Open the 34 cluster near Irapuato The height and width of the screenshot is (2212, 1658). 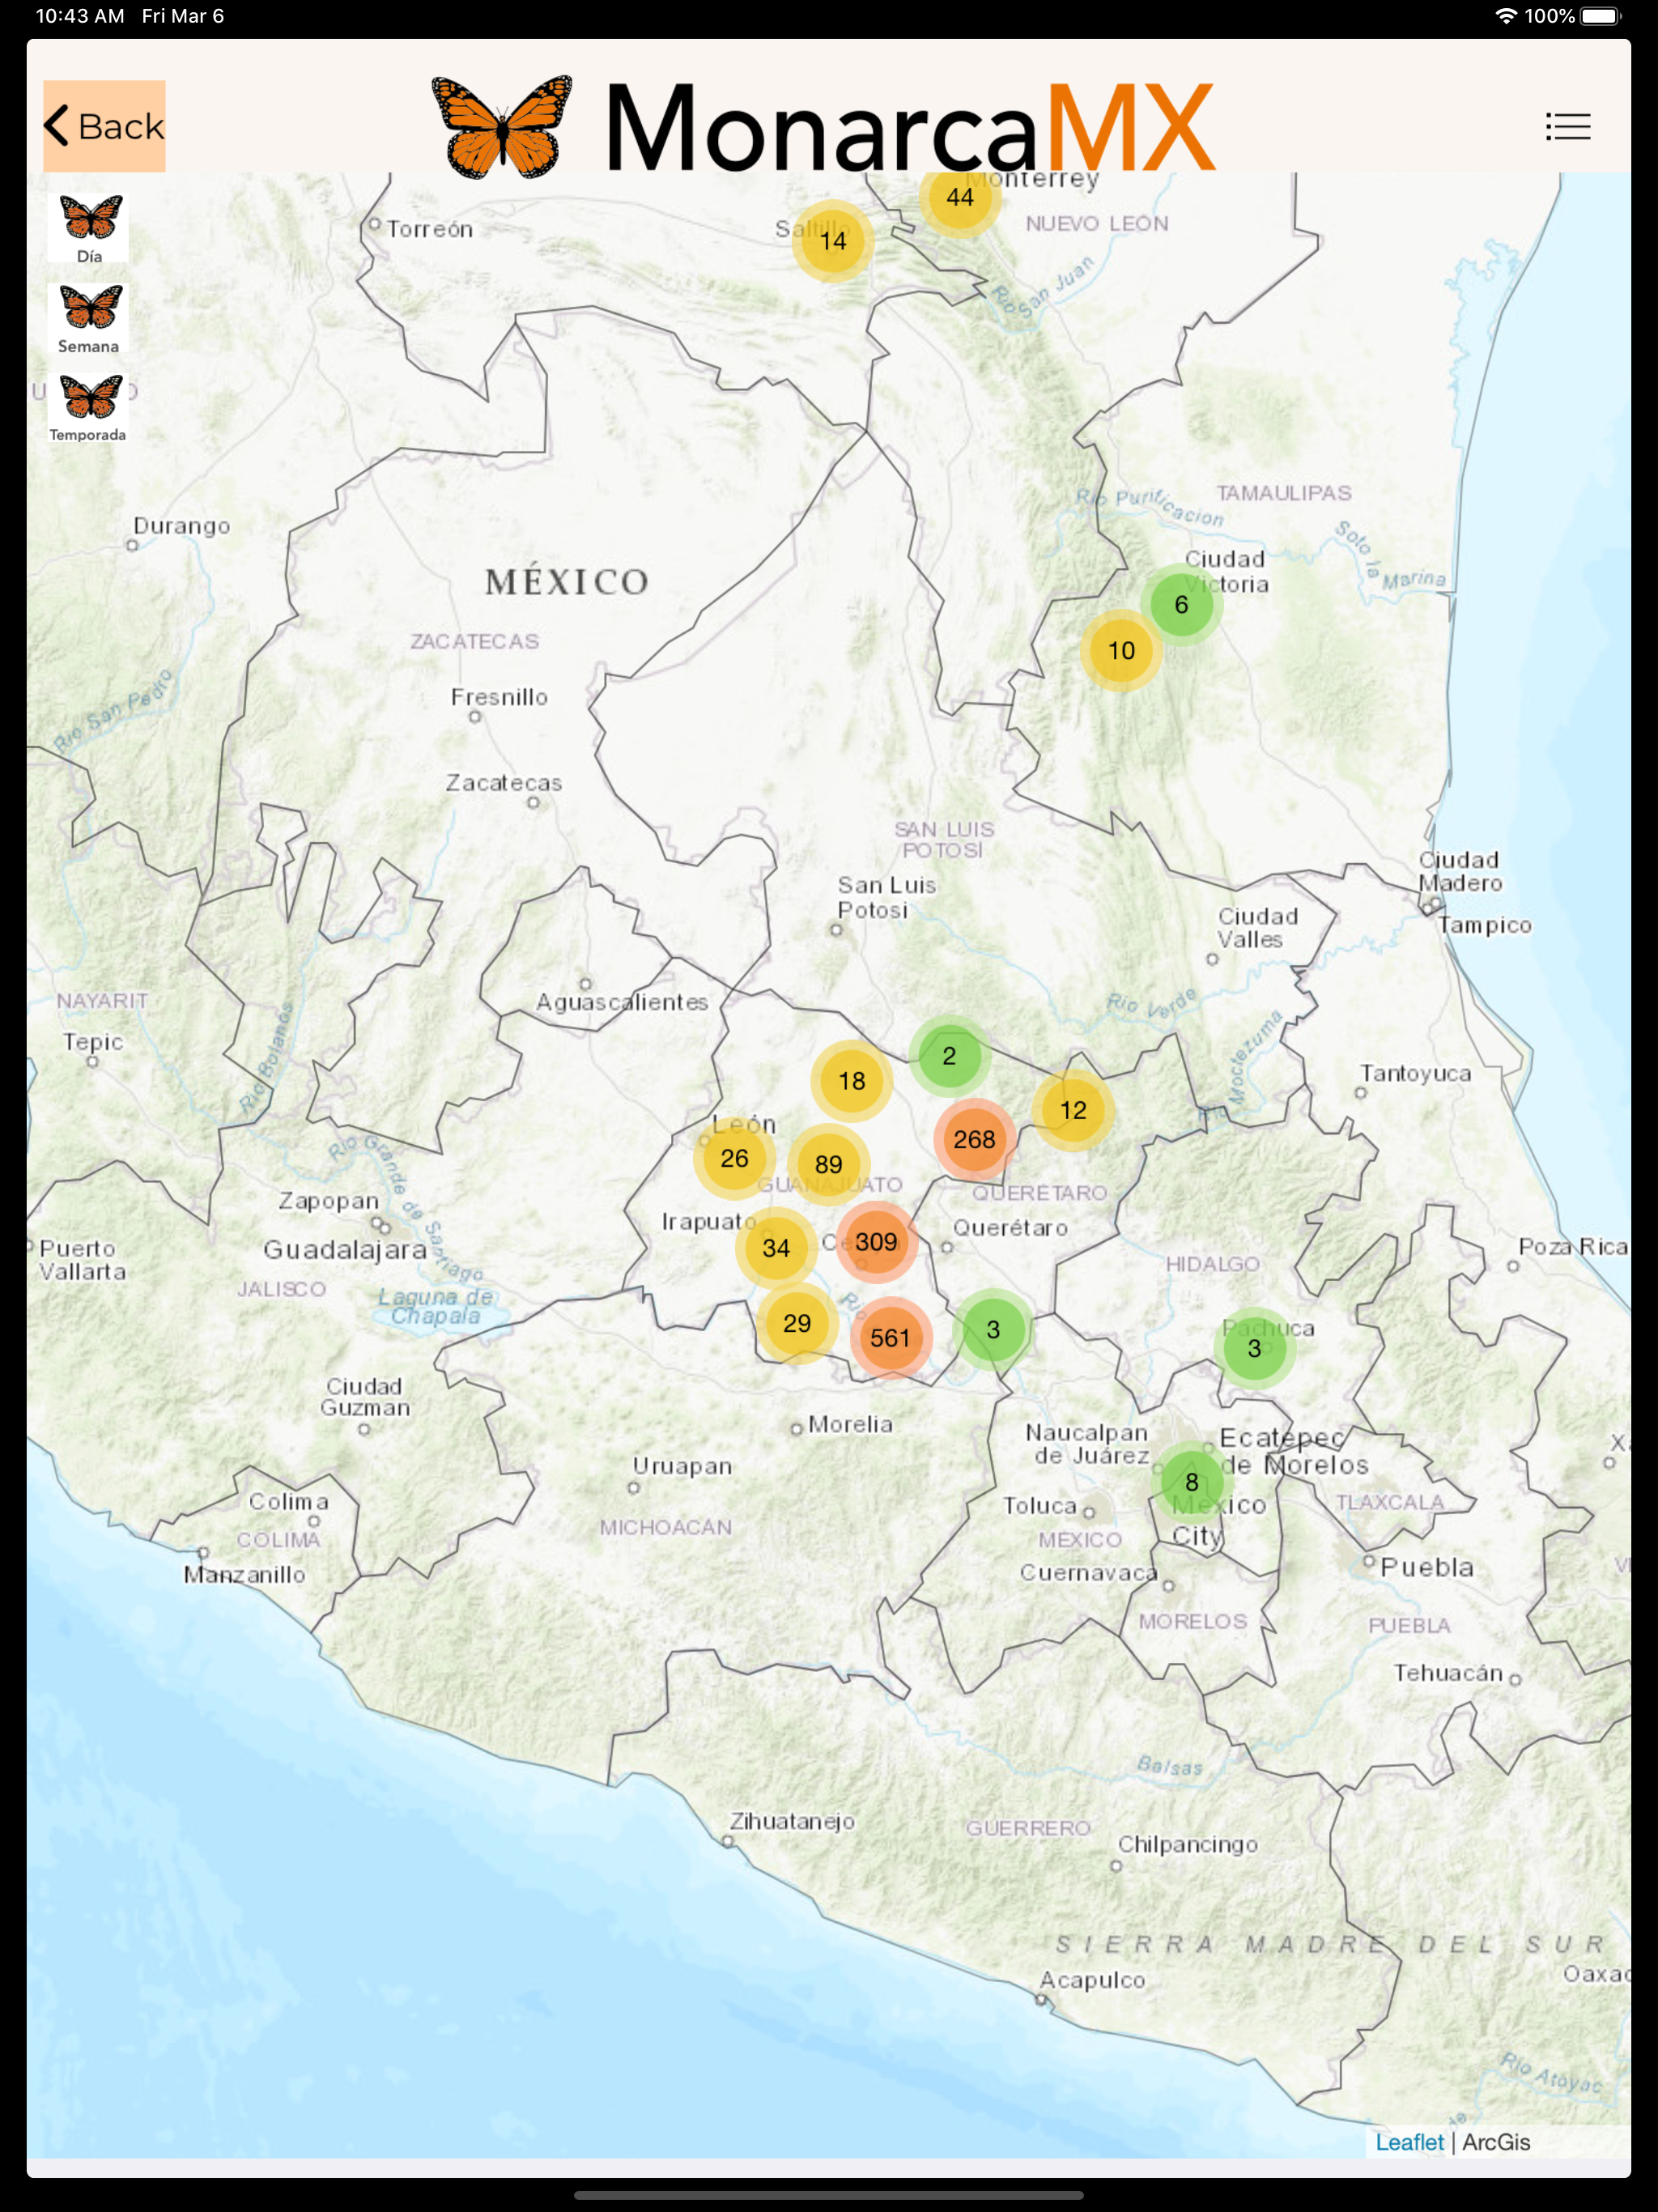[776, 1247]
